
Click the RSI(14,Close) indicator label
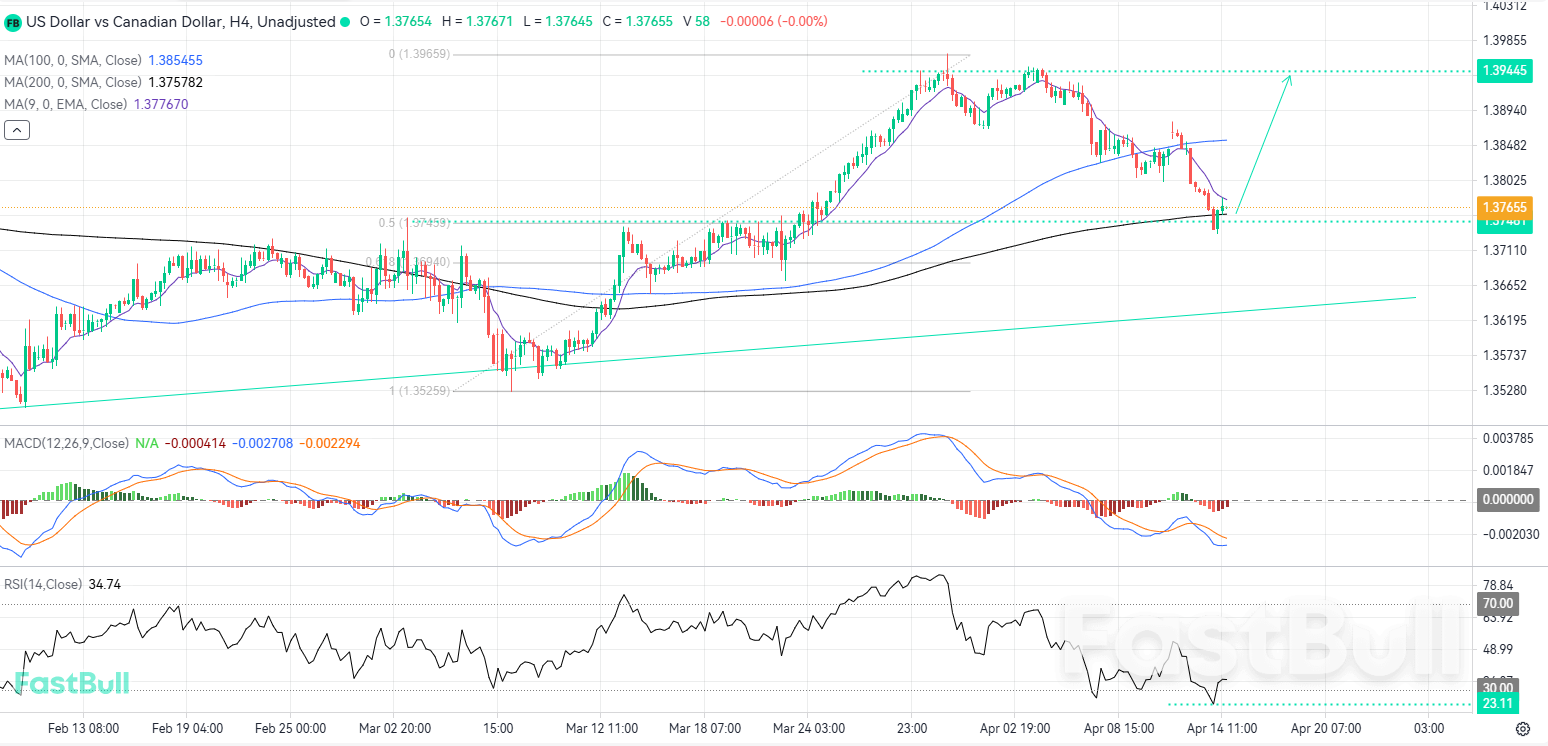(43, 584)
